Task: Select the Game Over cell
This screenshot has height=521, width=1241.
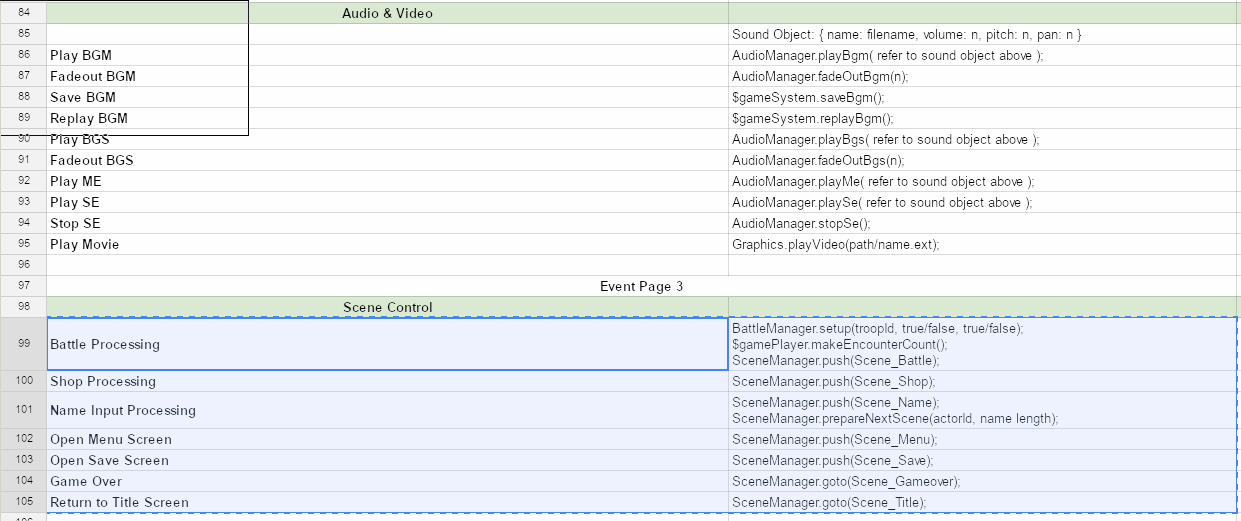Action: click(x=387, y=481)
